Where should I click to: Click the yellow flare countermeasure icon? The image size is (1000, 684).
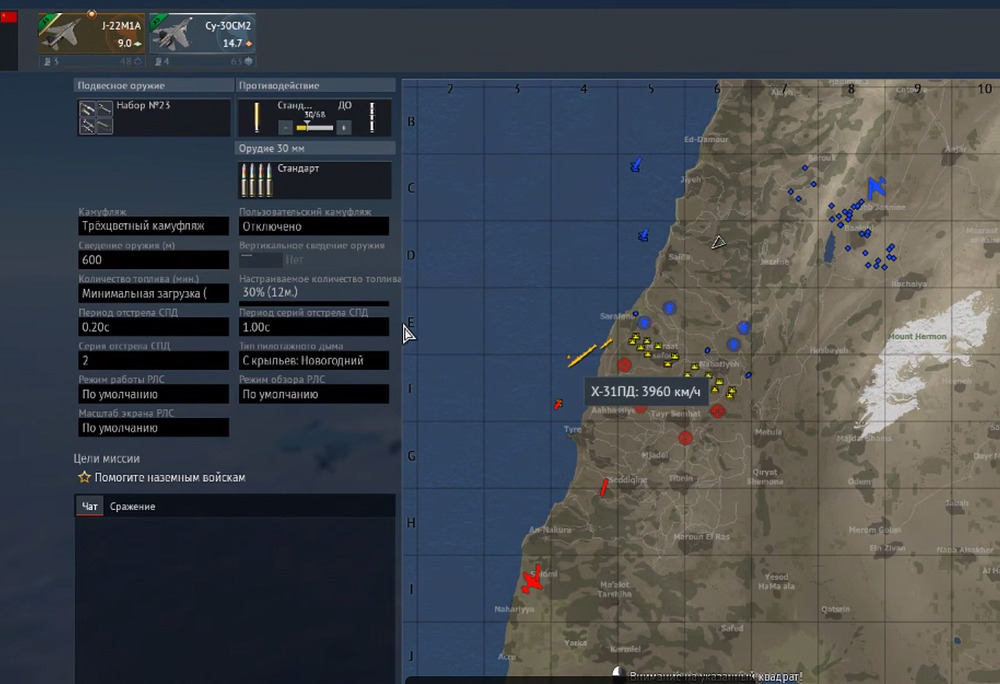click(256, 117)
